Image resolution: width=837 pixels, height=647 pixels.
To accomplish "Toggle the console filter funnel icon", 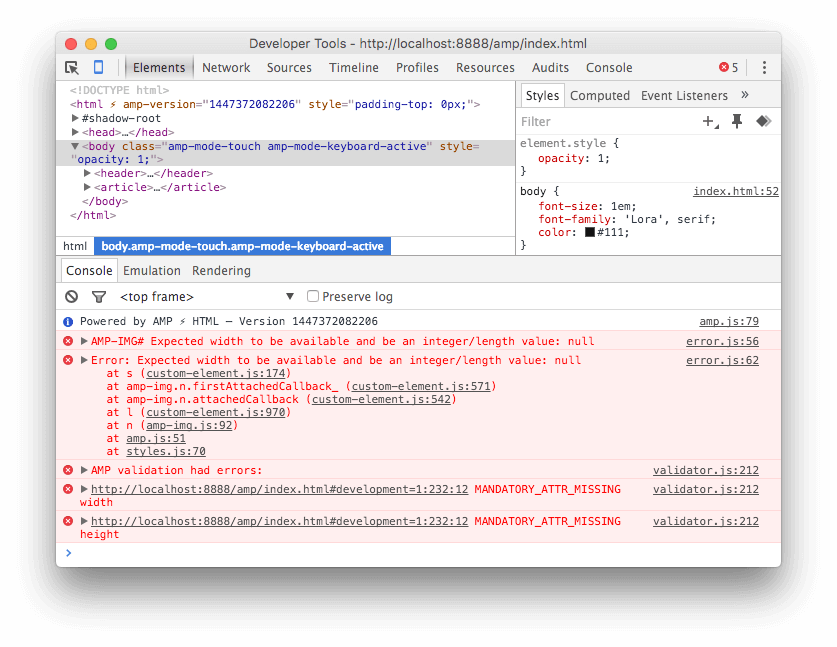I will [99, 297].
